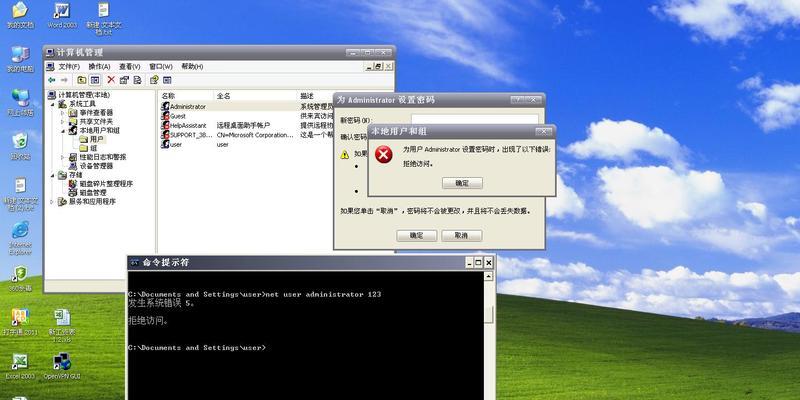
Task: Select the 网上邻居 desktop icon
Action: [20, 103]
